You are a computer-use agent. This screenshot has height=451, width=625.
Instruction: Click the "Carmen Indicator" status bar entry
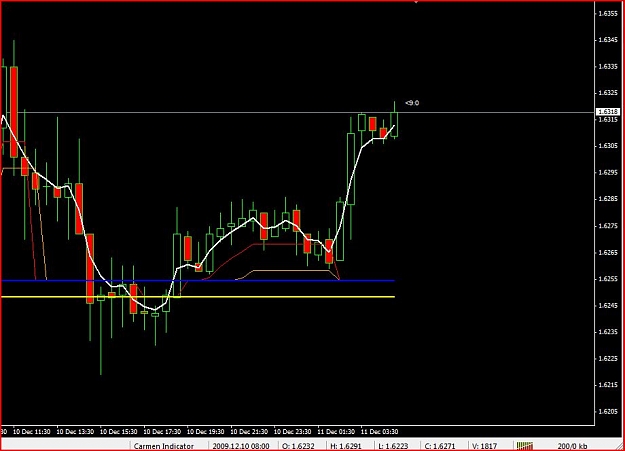tap(163, 446)
